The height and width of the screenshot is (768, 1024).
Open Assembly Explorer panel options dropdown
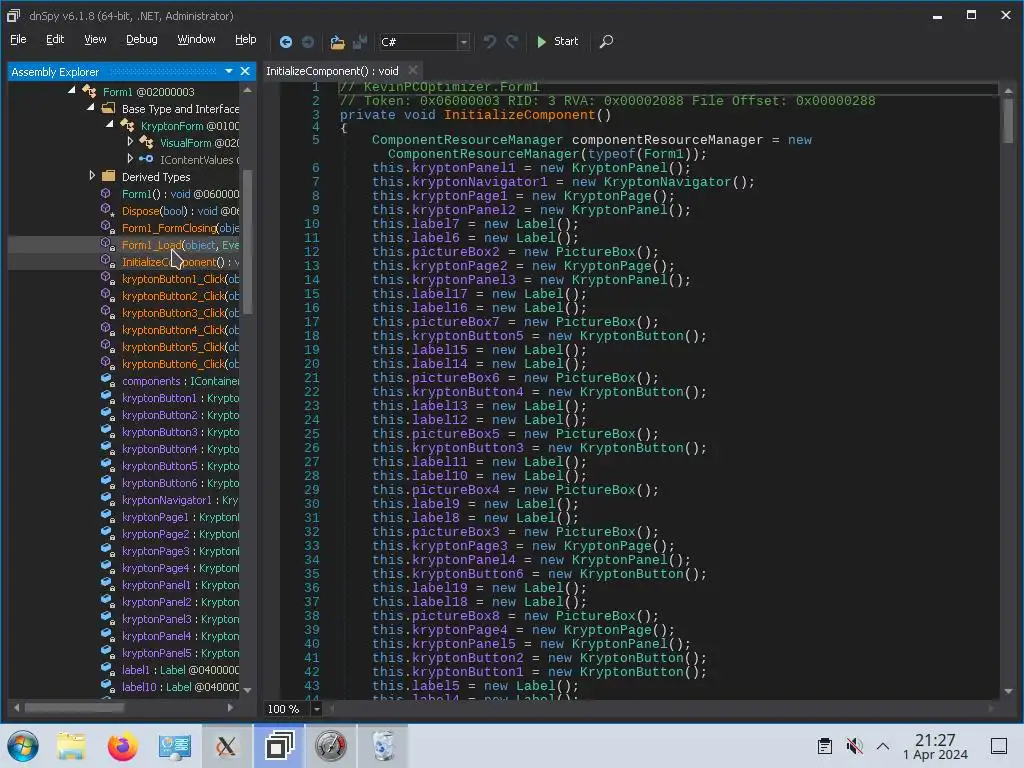[229, 71]
